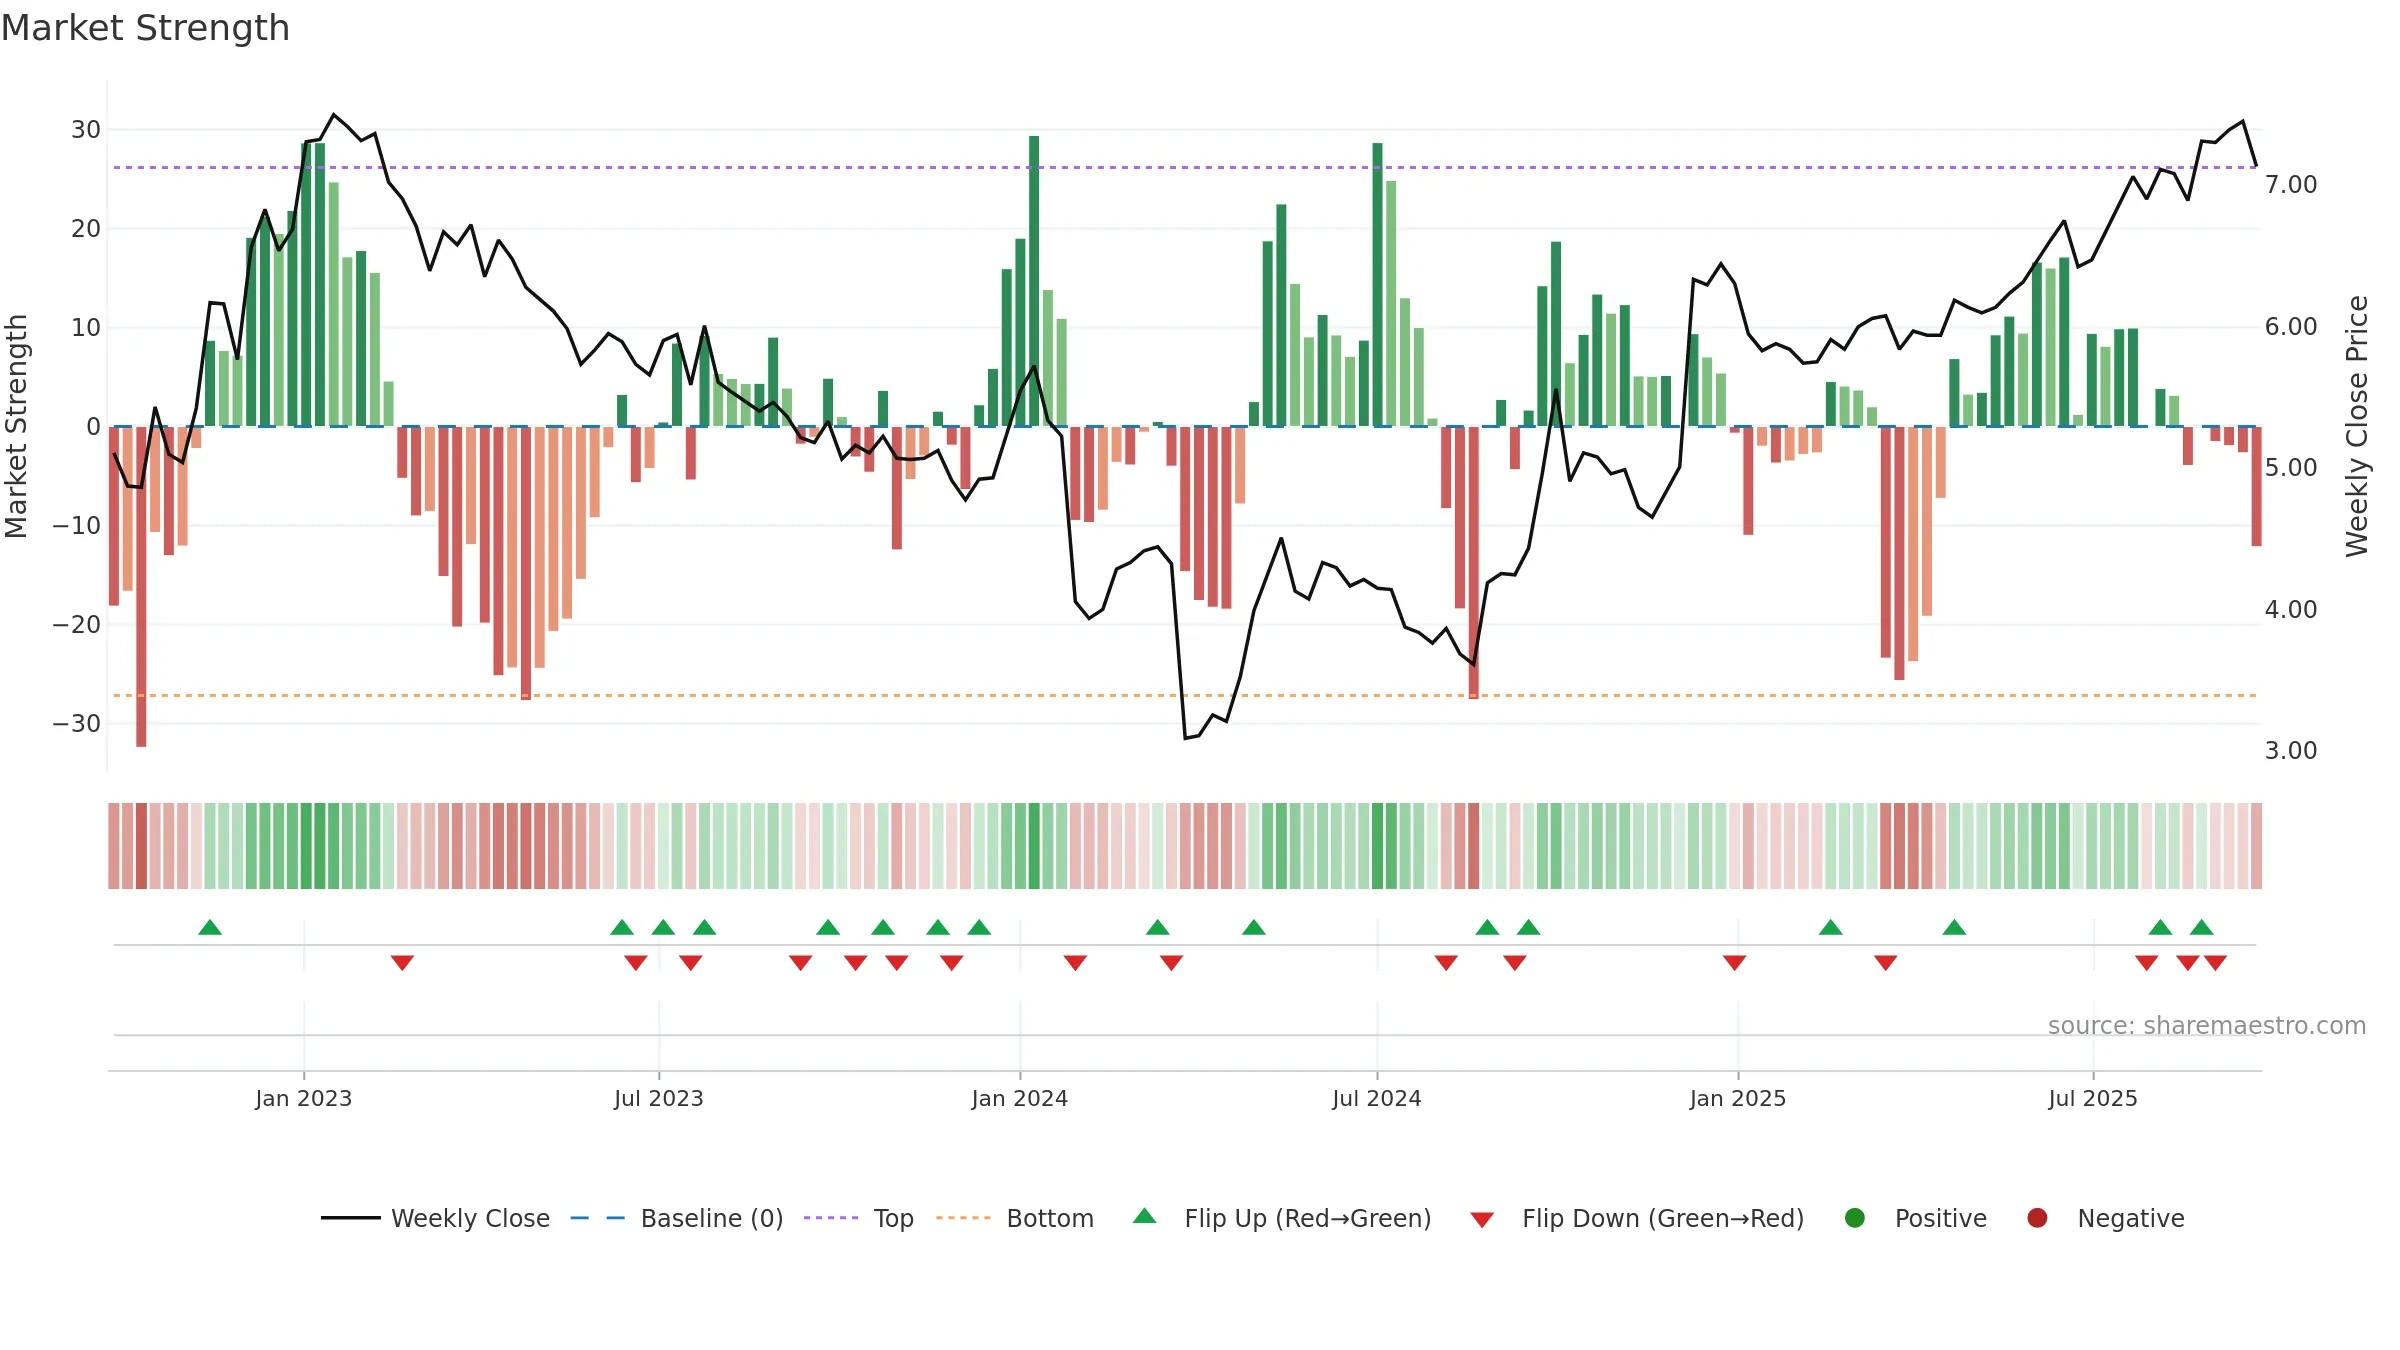The height and width of the screenshot is (1350, 2400).
Task: Click the Weekly Close Price axis title
Action: pos(2357,426)
